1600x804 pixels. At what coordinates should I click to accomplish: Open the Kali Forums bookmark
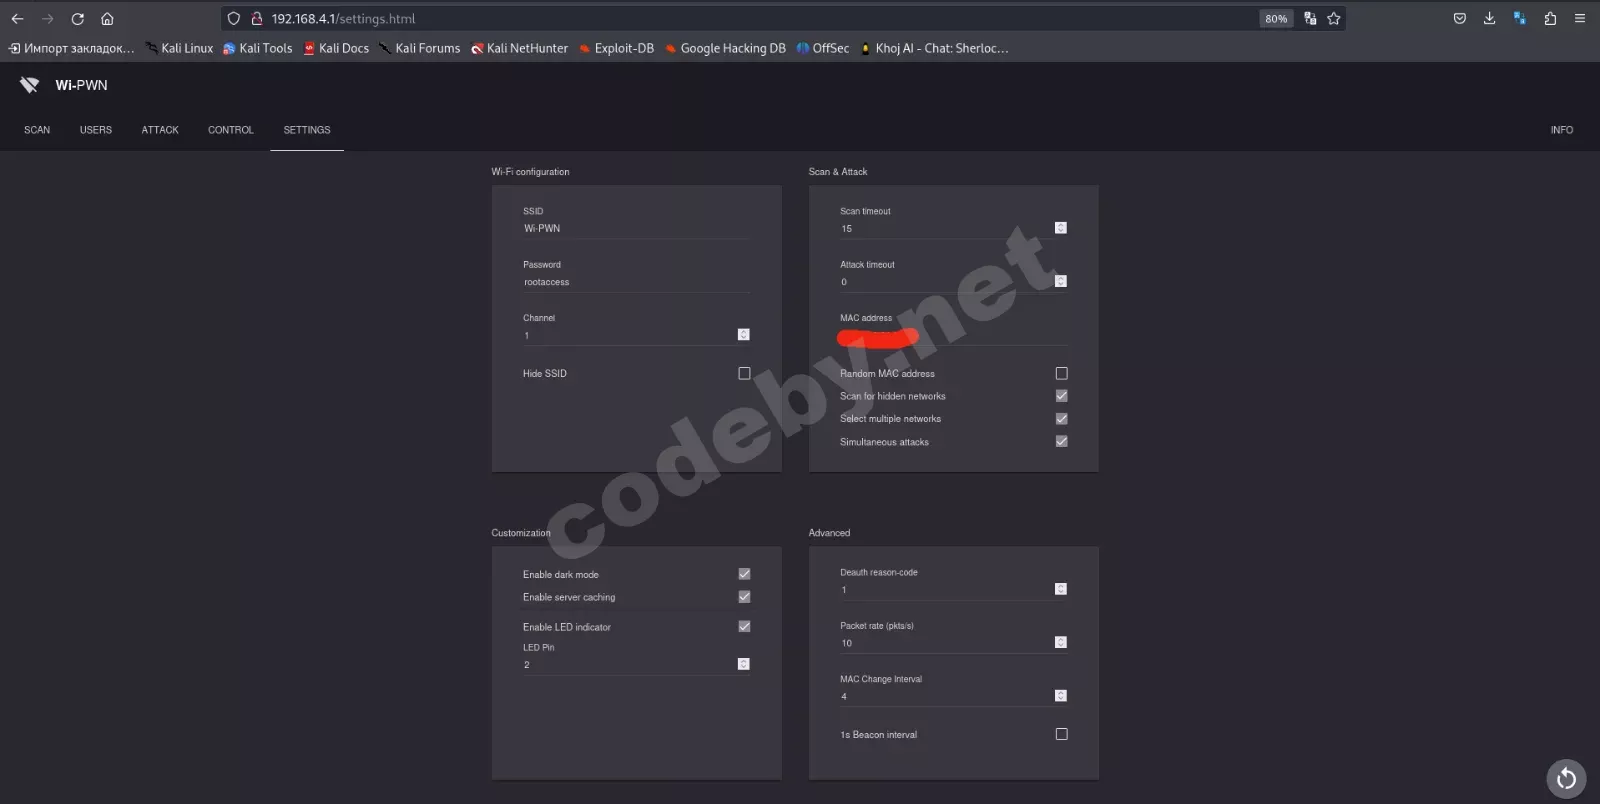(419, 48)
